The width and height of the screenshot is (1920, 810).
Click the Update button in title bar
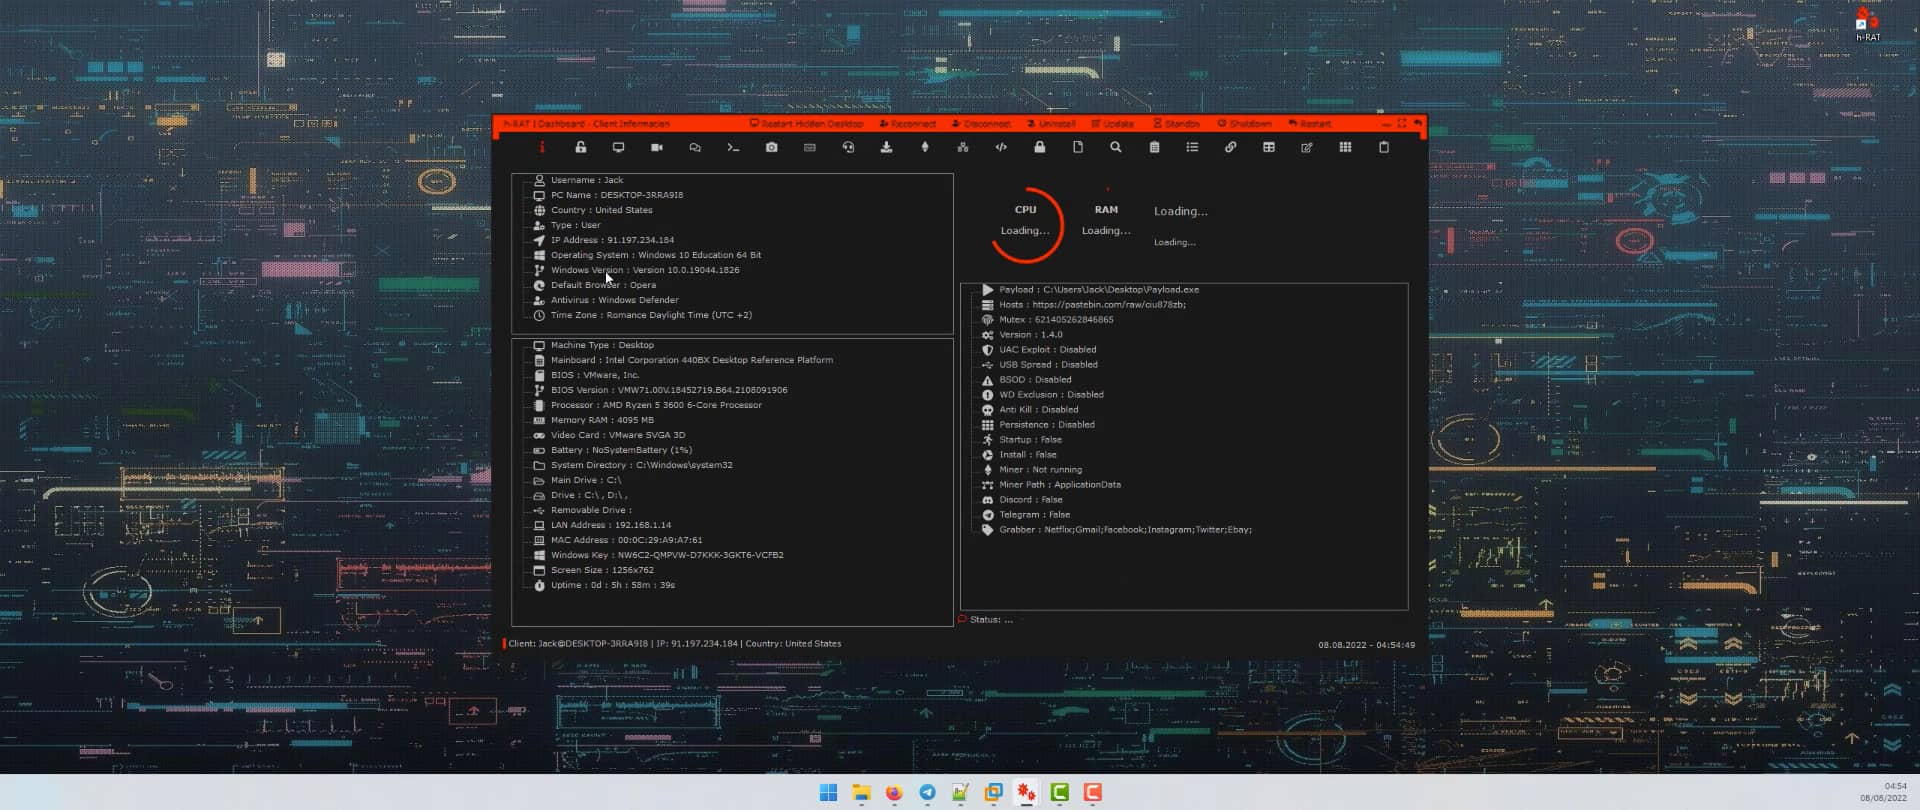point(1112,124)
